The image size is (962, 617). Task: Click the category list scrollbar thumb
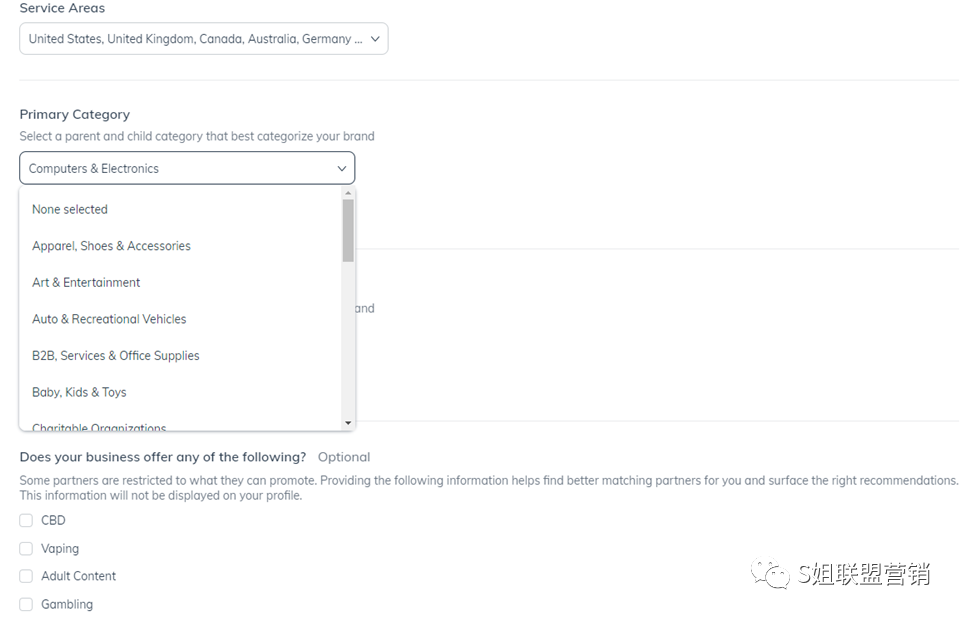[348, 230]
